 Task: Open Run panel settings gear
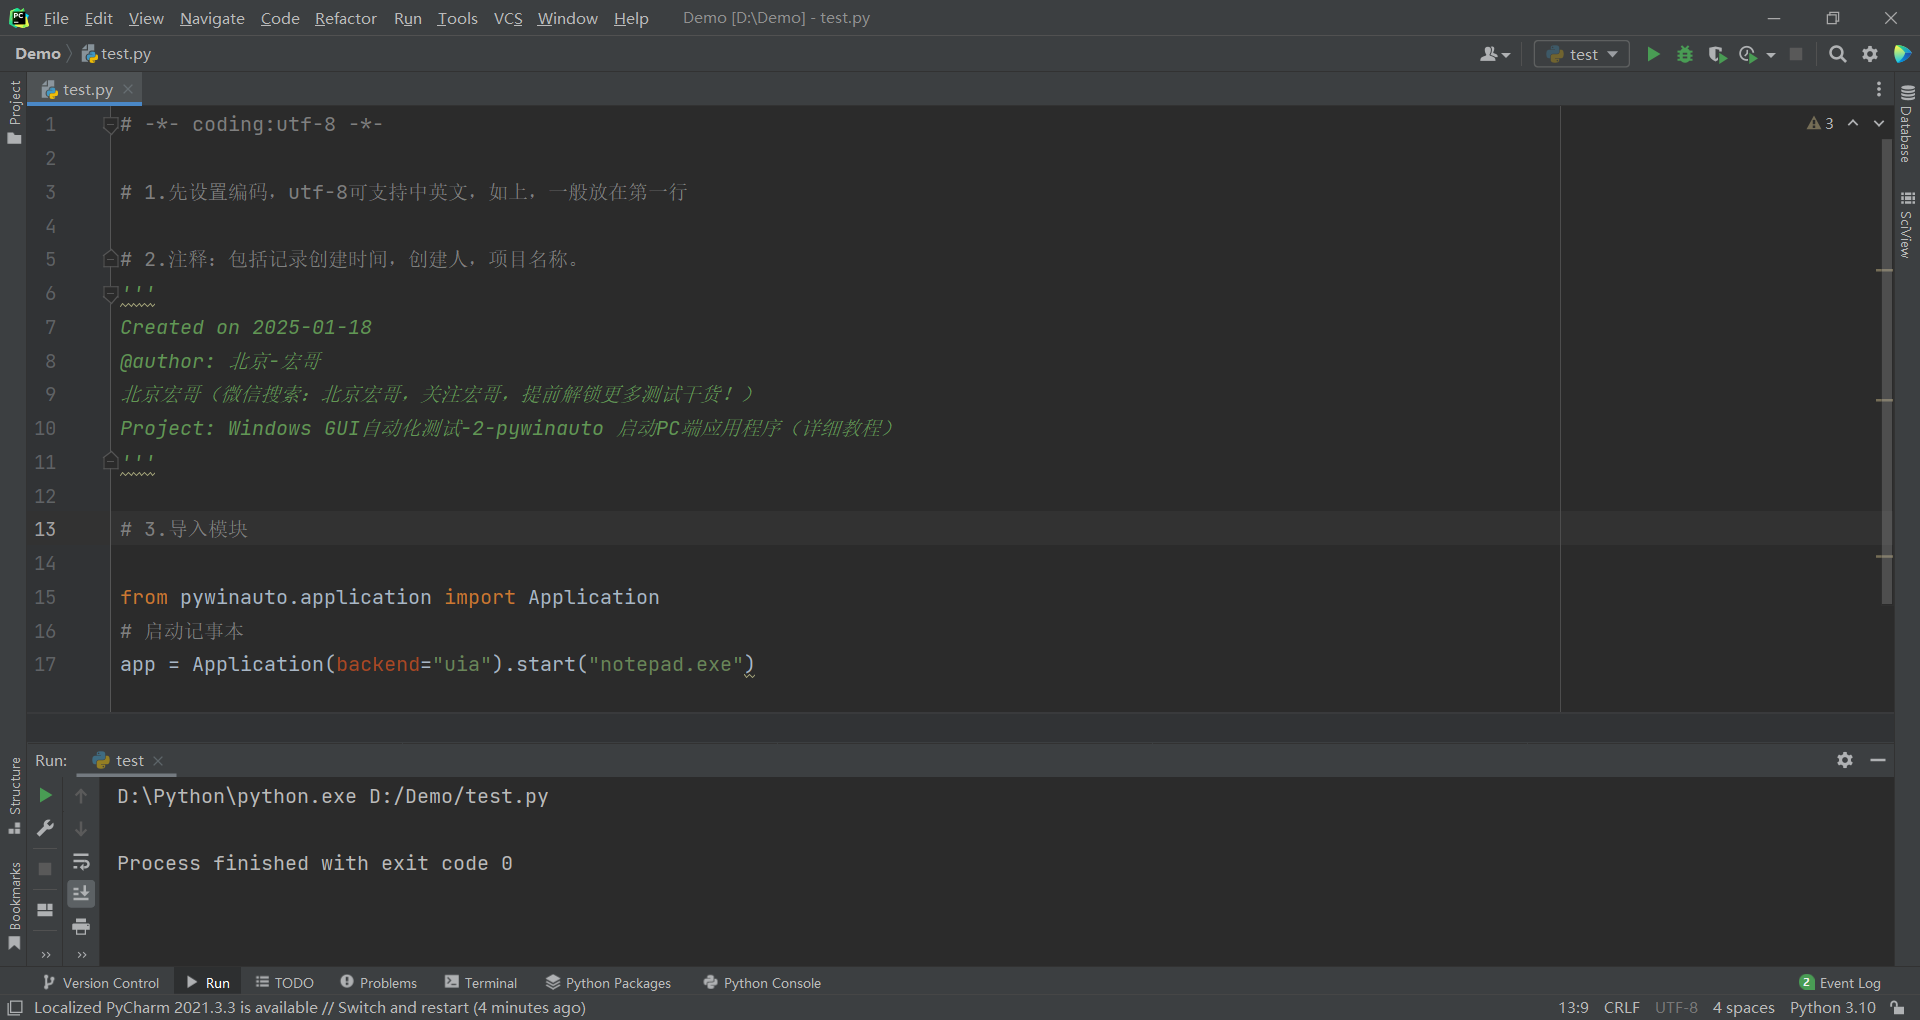coord(1845,760)
